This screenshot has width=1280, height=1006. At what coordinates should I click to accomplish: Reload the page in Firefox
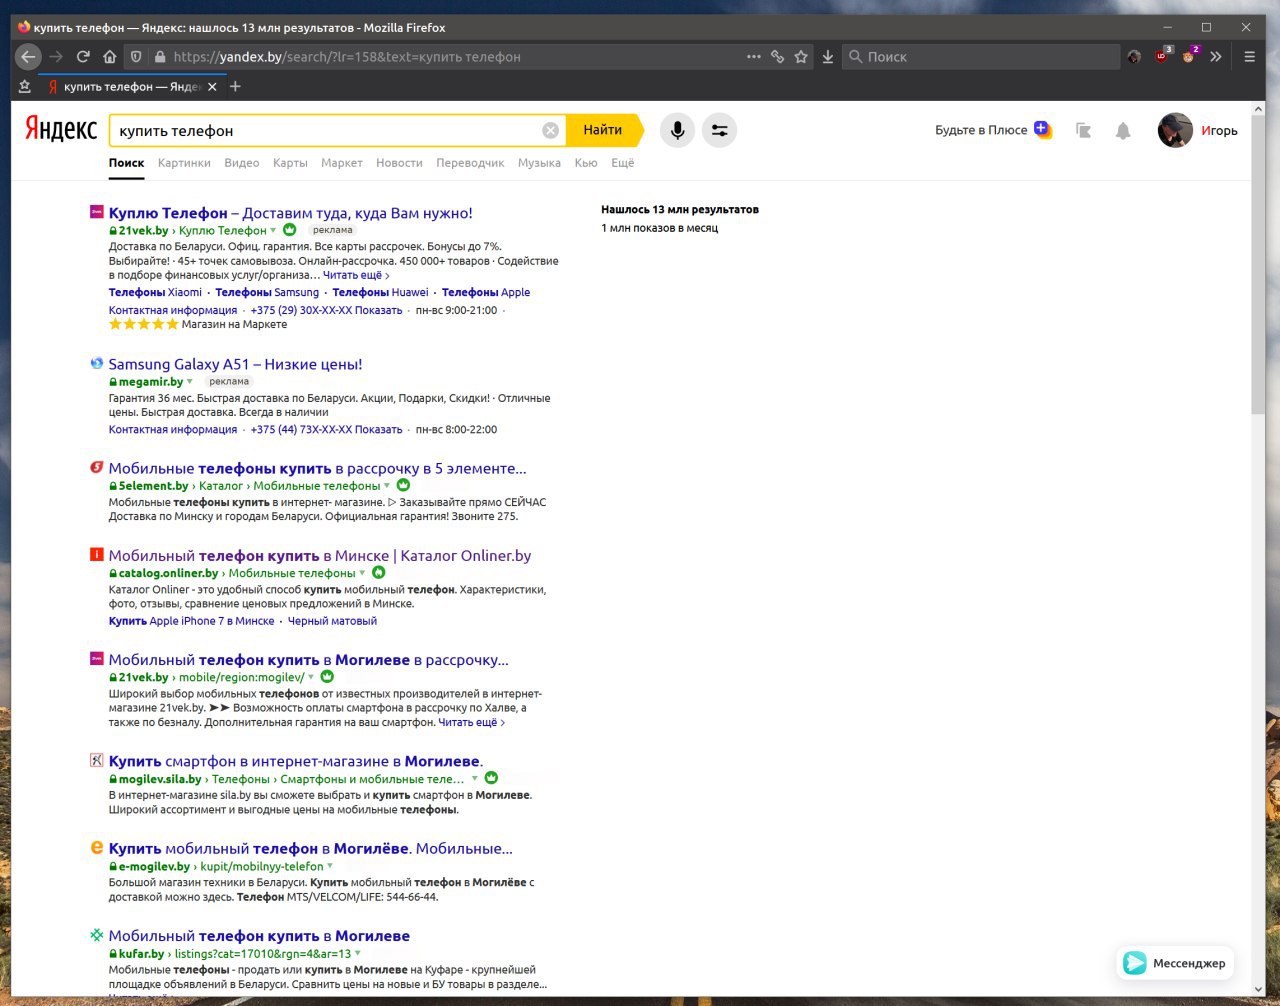[83, 57]
